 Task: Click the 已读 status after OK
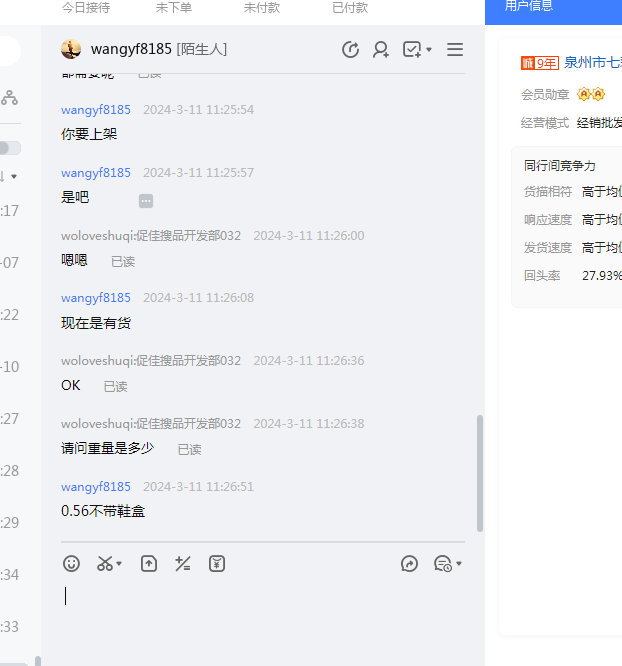tap(116, 387)
